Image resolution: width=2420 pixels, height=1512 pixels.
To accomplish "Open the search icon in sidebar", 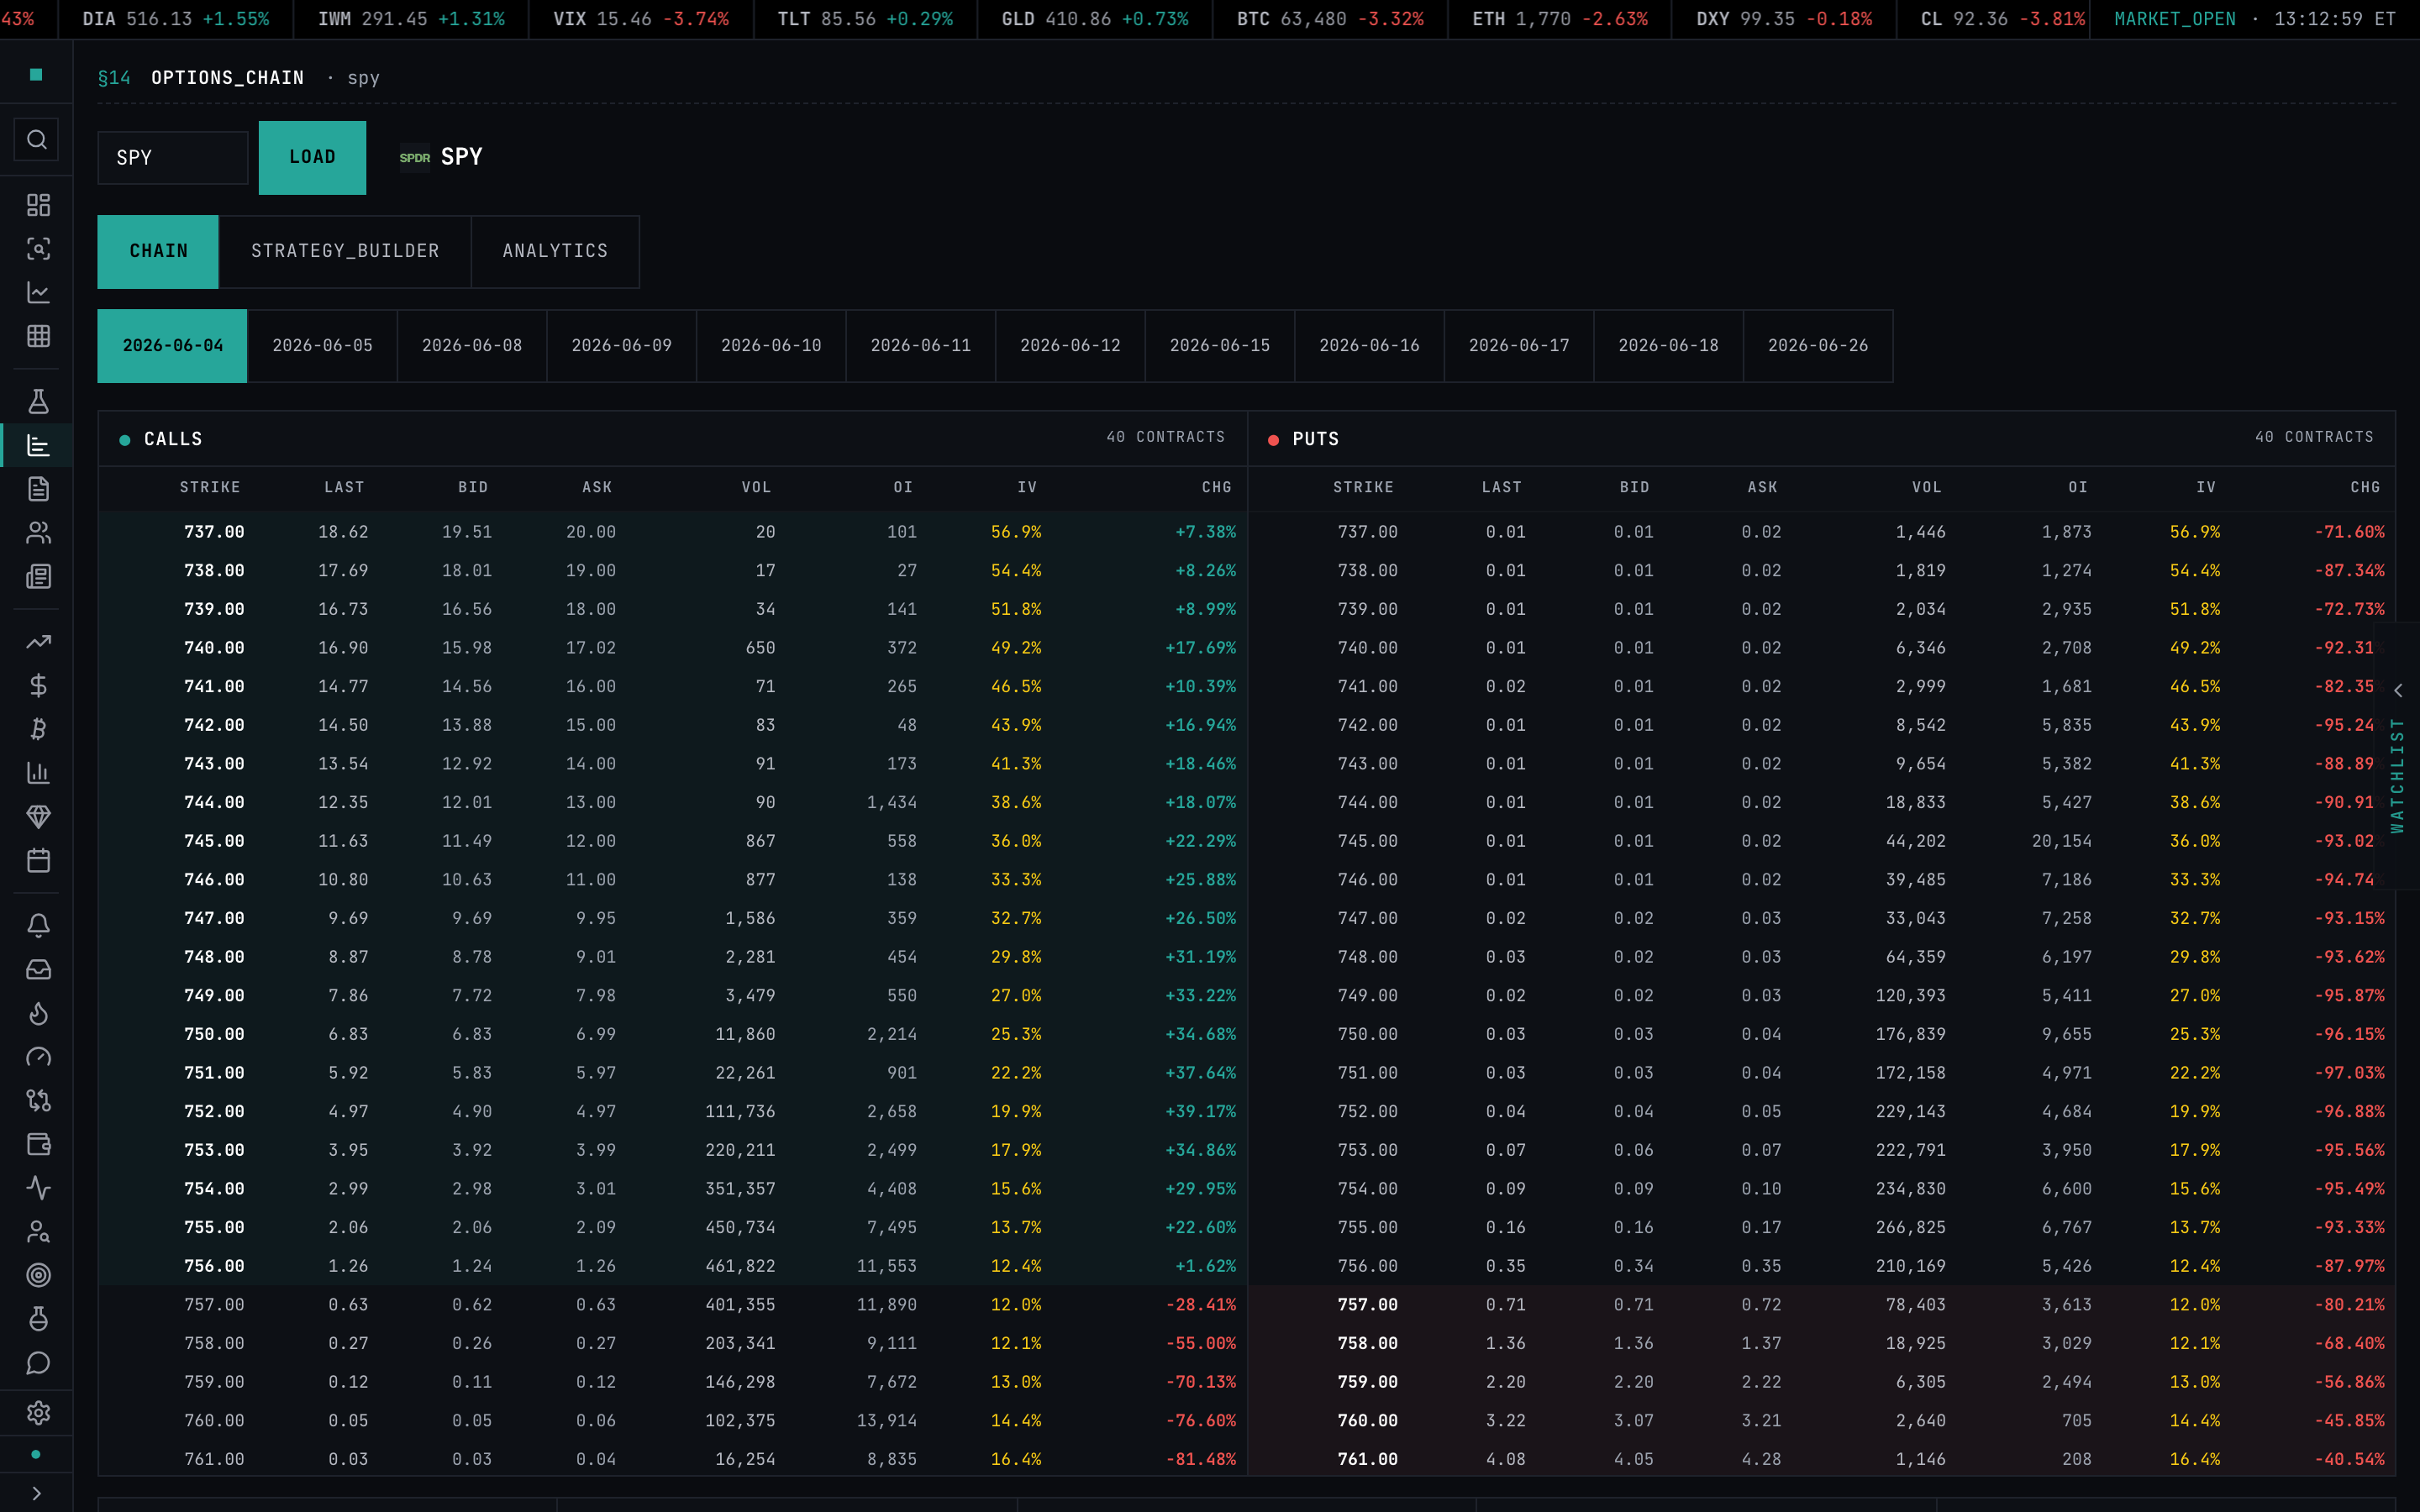I will click(37, 140).
